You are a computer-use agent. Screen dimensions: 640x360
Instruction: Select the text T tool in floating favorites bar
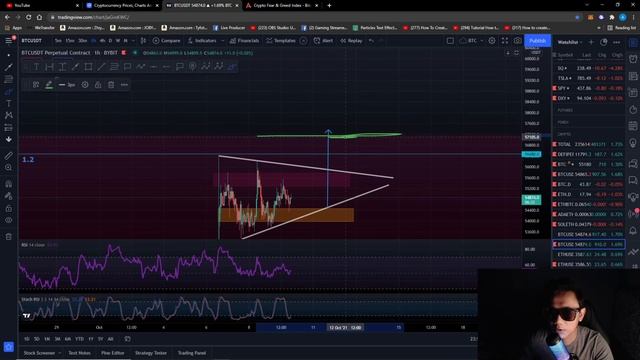coord(36,67)
